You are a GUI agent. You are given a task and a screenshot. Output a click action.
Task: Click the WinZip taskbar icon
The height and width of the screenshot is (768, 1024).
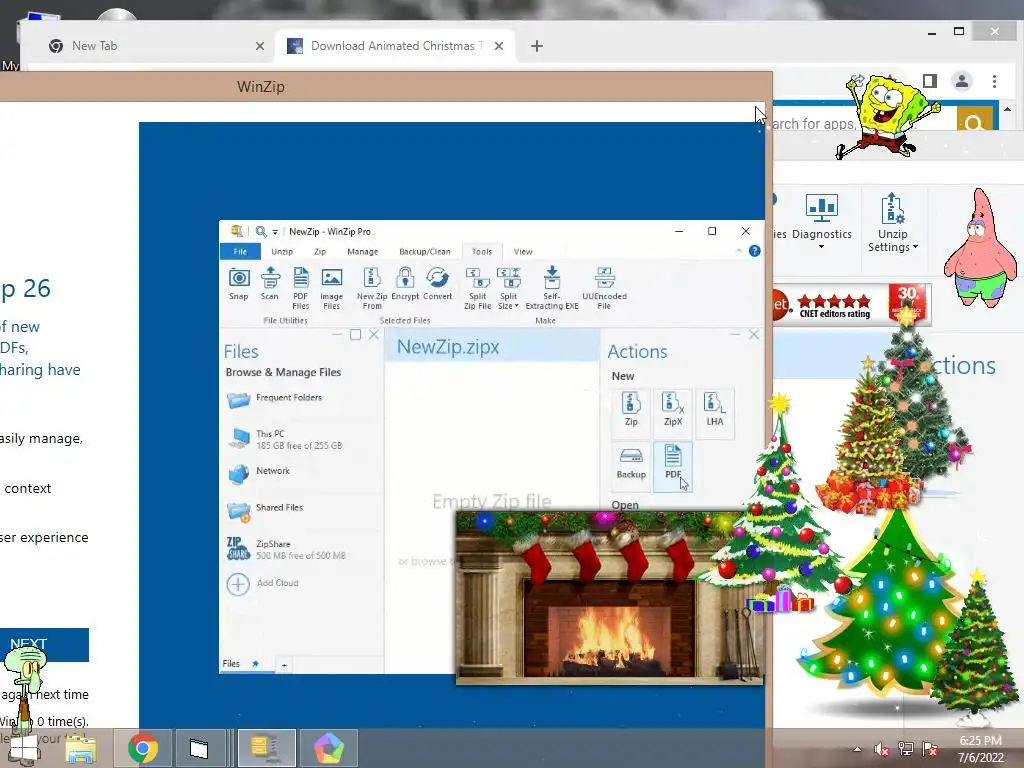pyautogui.click(x=266, y=748)
